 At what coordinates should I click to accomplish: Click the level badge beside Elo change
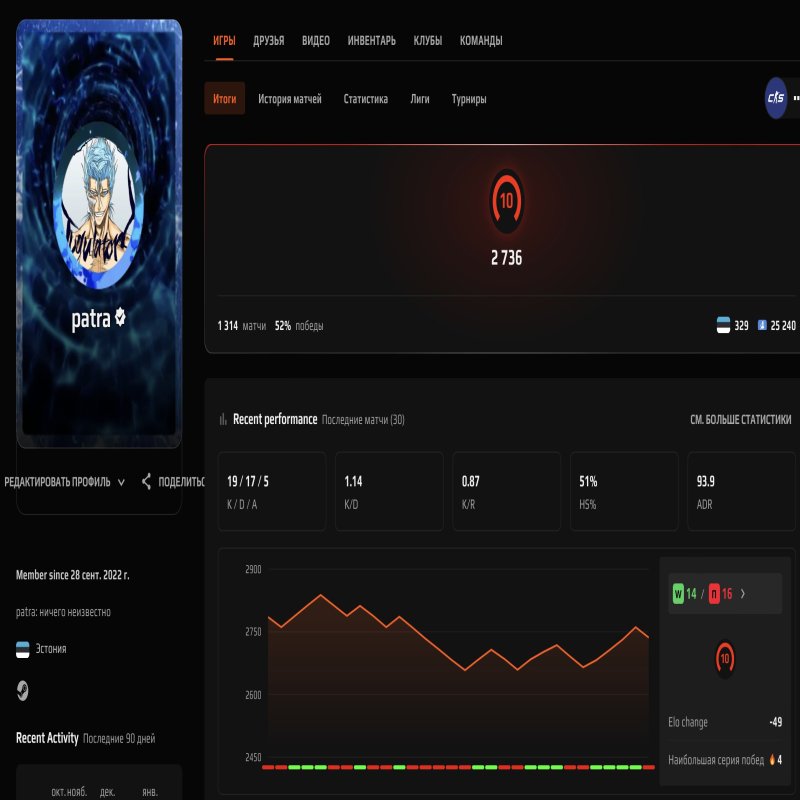726,660
